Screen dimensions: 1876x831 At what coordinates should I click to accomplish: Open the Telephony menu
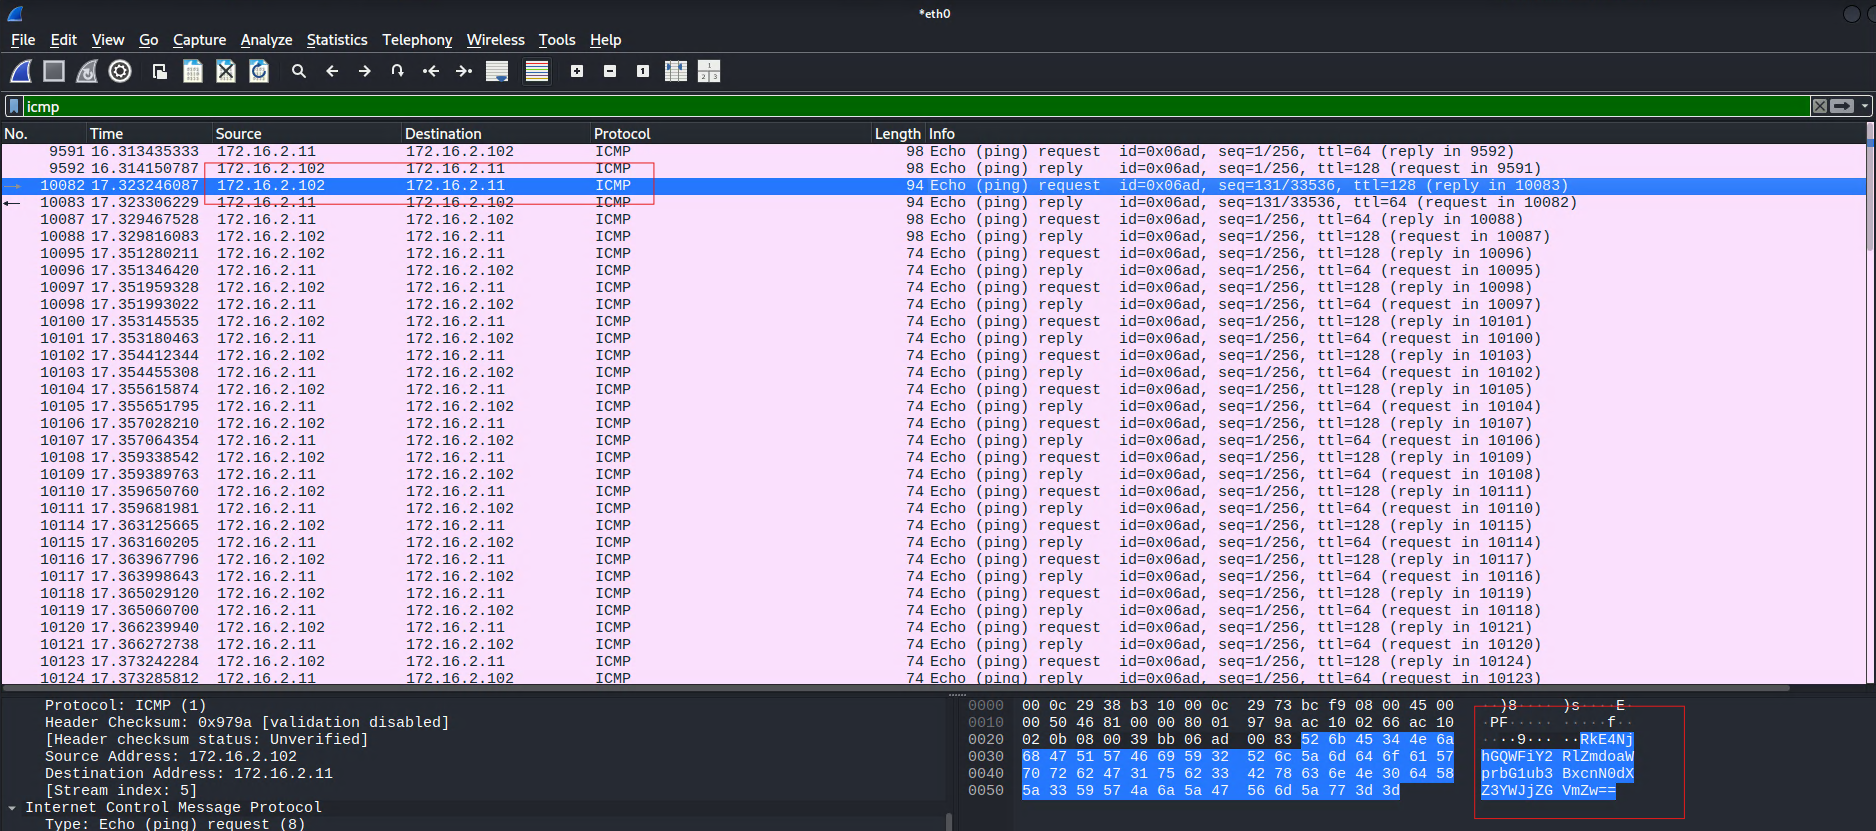(417, 40)
